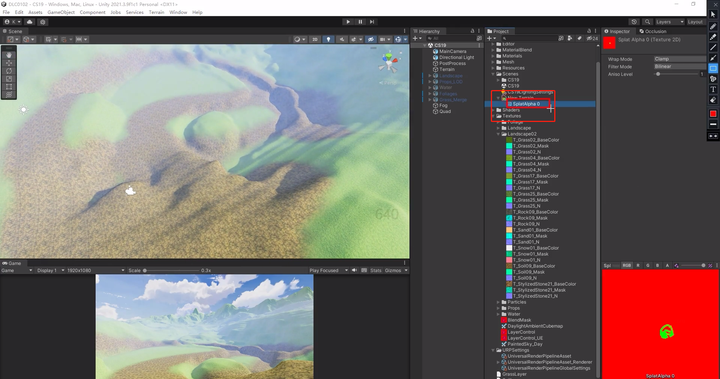
Task: Click the Play button
Action: [x=348, y=22]
